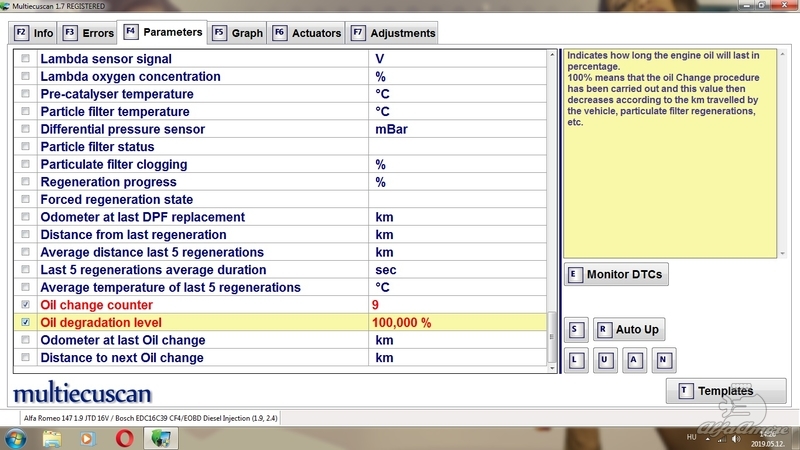Select Lambda sensor signal parameter name
The image size is (800, 450).
pos(106,59)
